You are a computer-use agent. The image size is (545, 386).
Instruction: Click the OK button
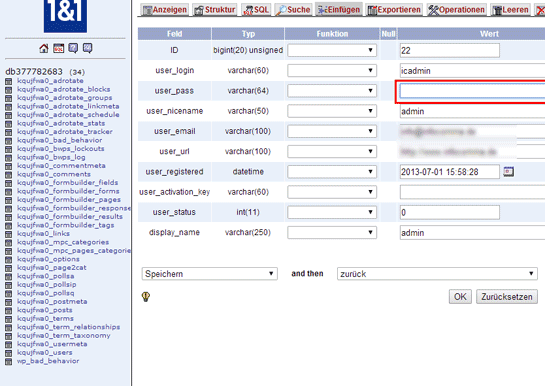click(x=460, y=297)
